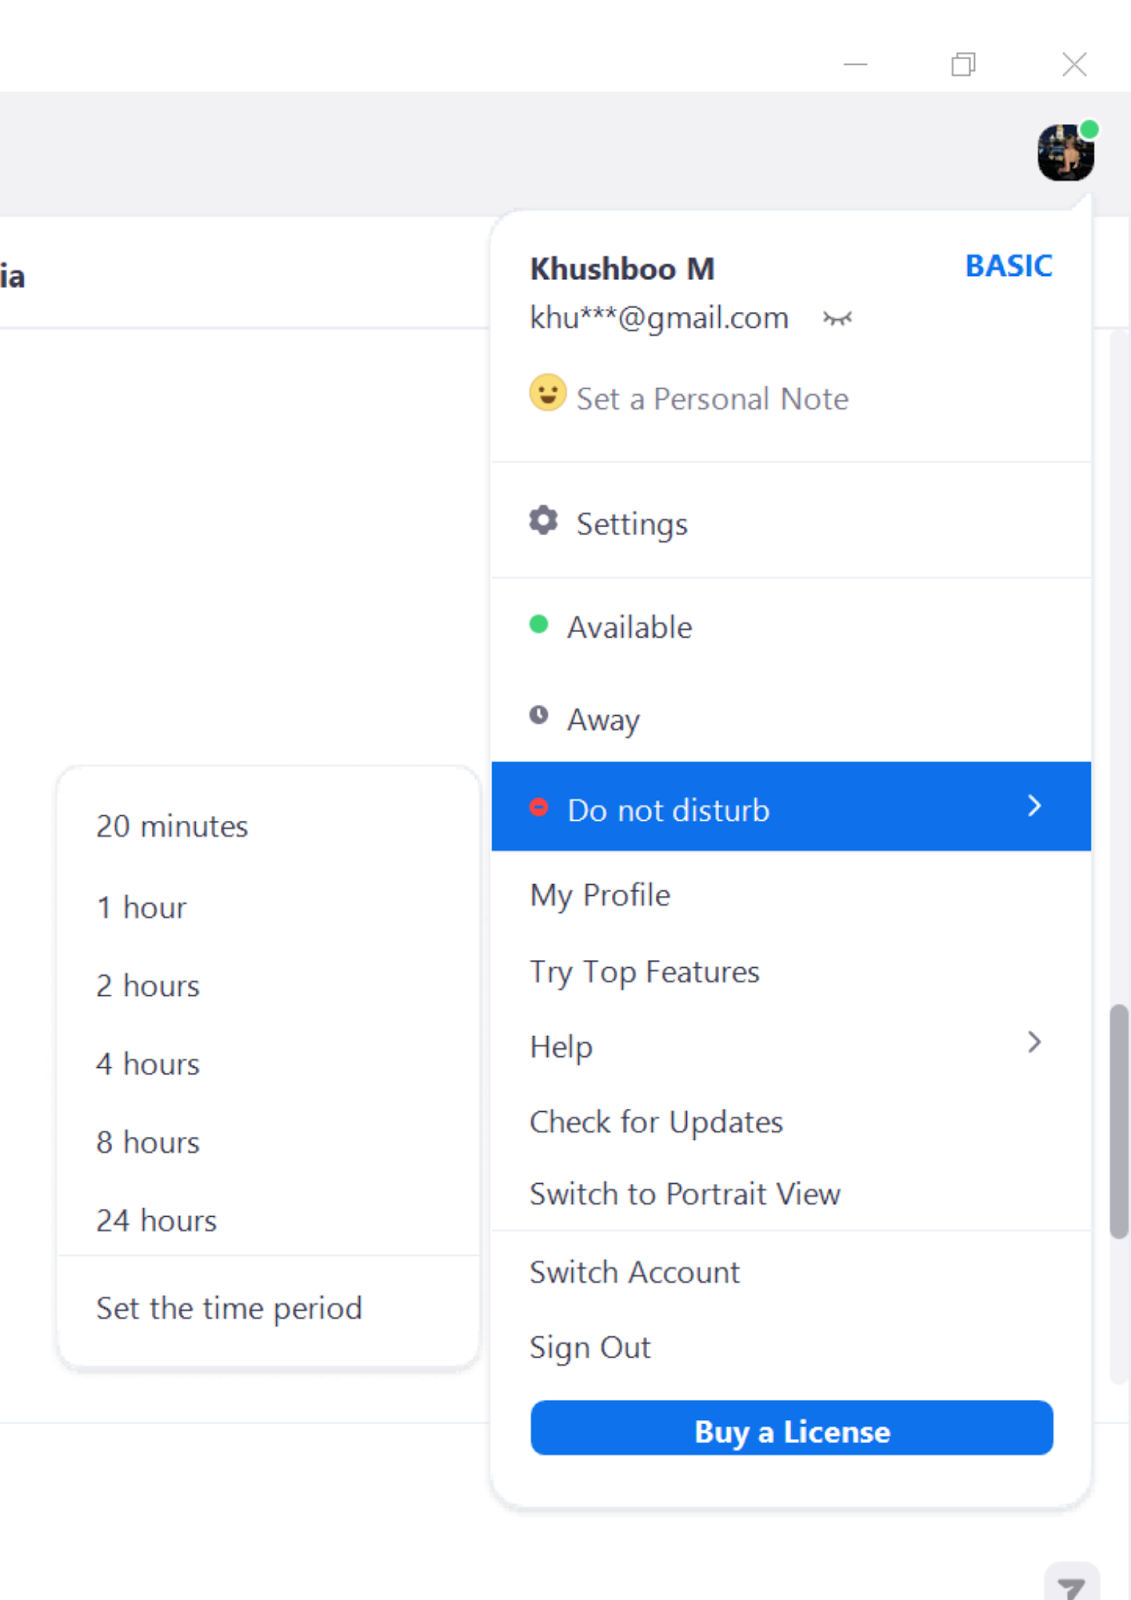1131x1600 pixels.
Task: Click the green Available status dot
Action: tap(539, 625)
